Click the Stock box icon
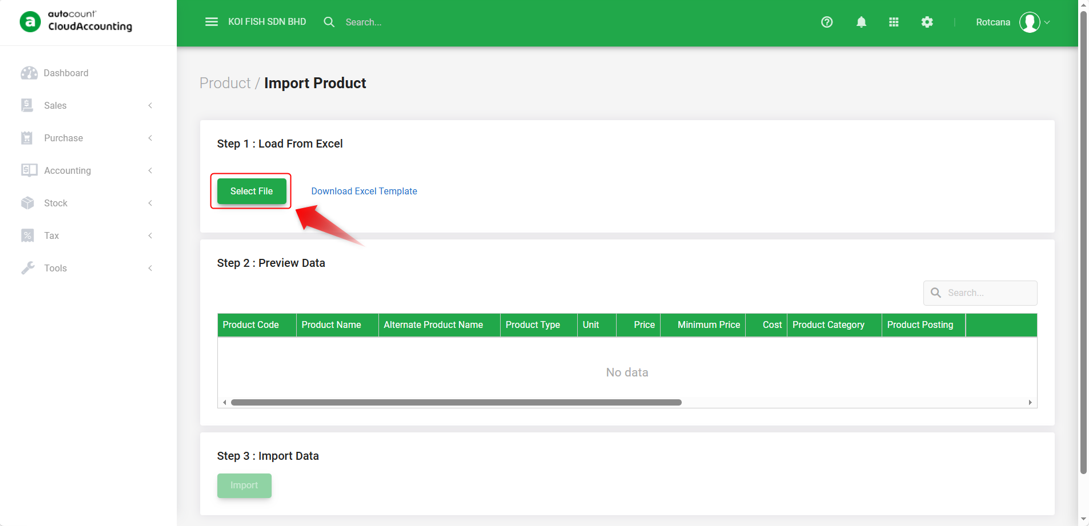The image size is (1092, 530). coord(28,203)
